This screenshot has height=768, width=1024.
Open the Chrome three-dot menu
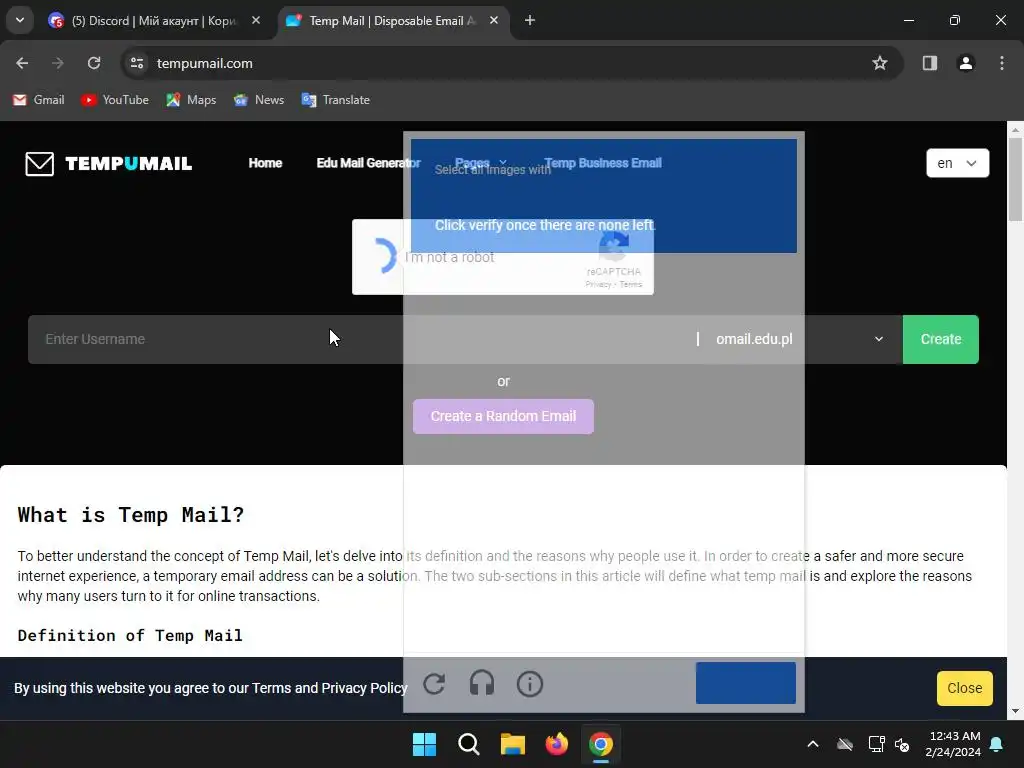coord(1002,63)
